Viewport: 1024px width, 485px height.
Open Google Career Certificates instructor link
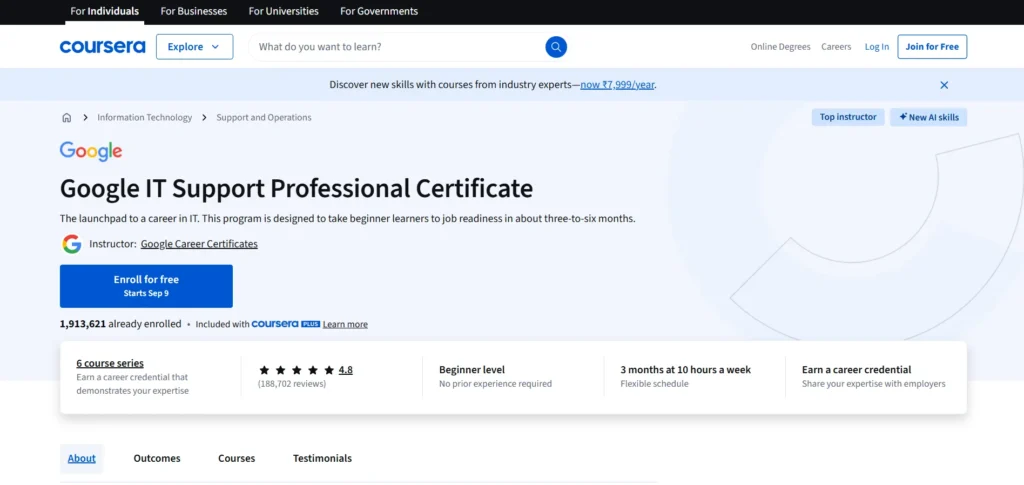click(199, 244)
